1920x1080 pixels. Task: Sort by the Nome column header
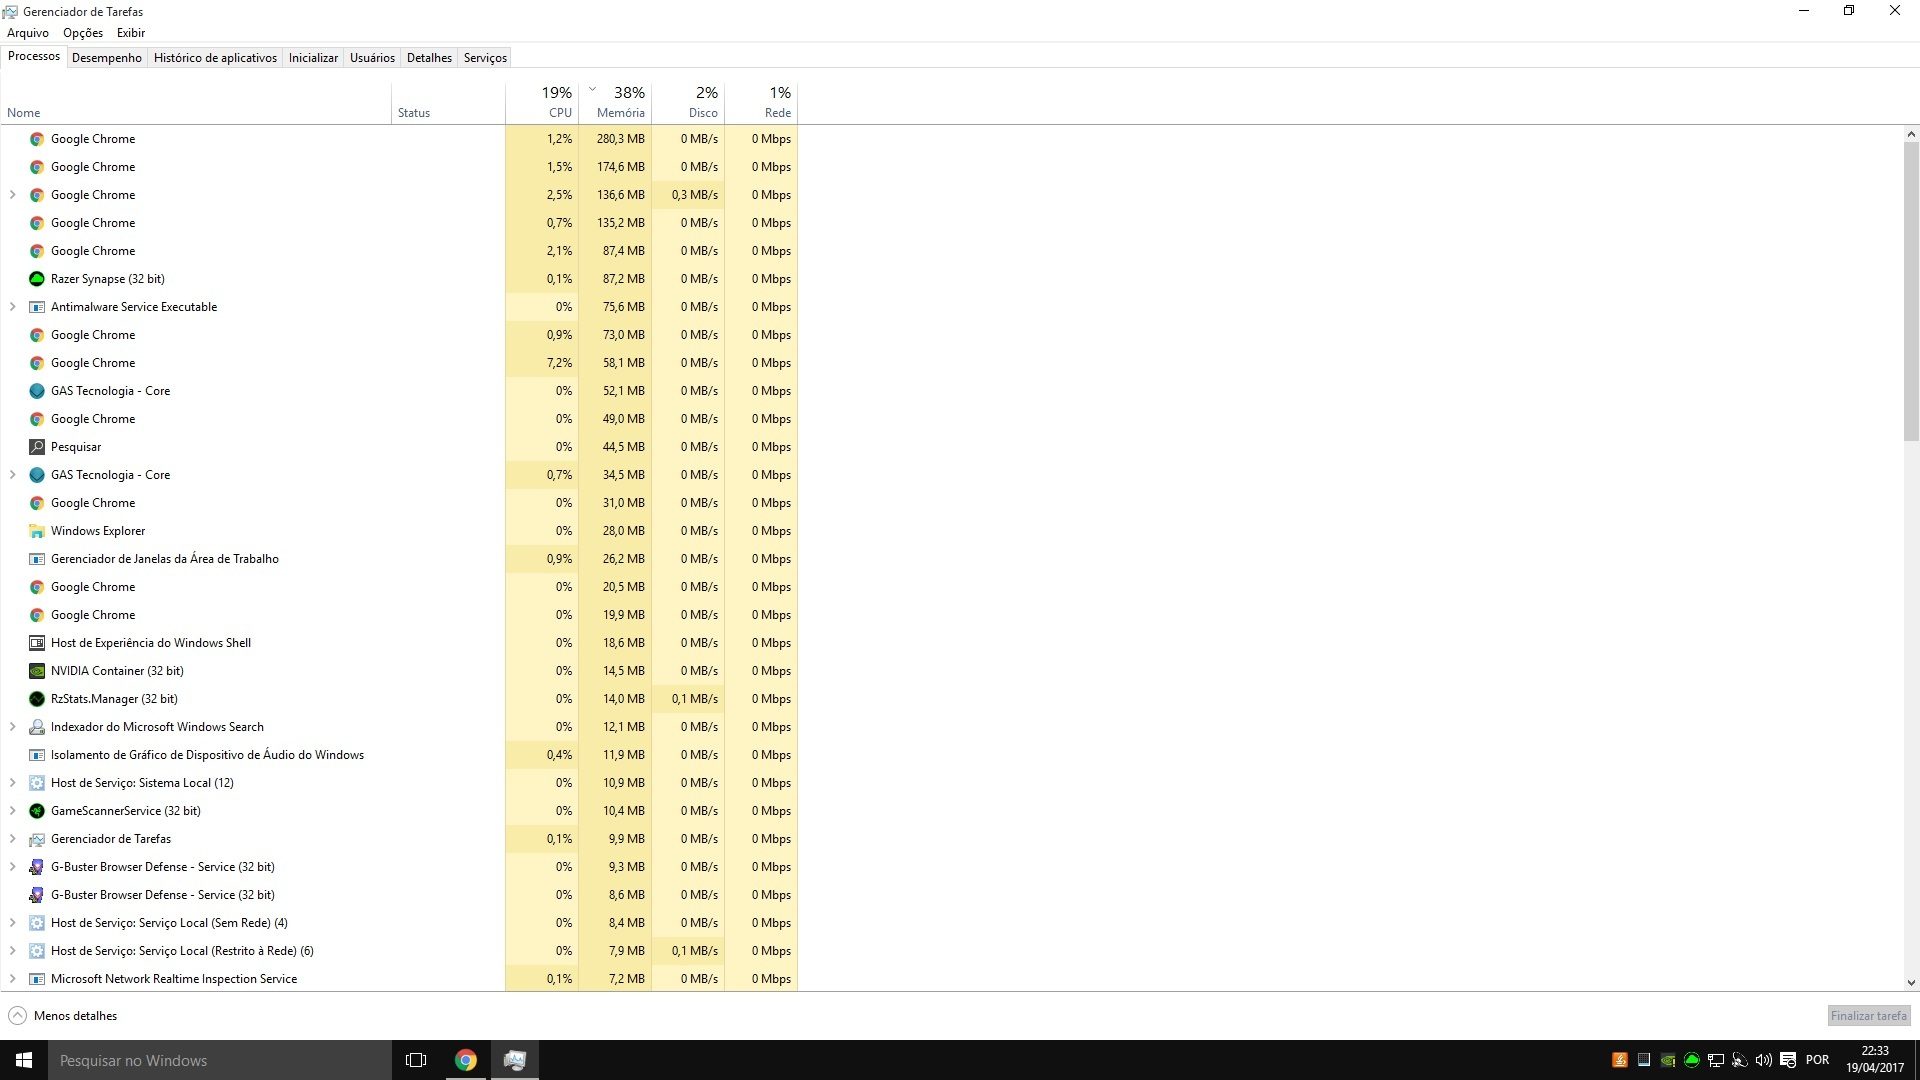tap(196, 102)
